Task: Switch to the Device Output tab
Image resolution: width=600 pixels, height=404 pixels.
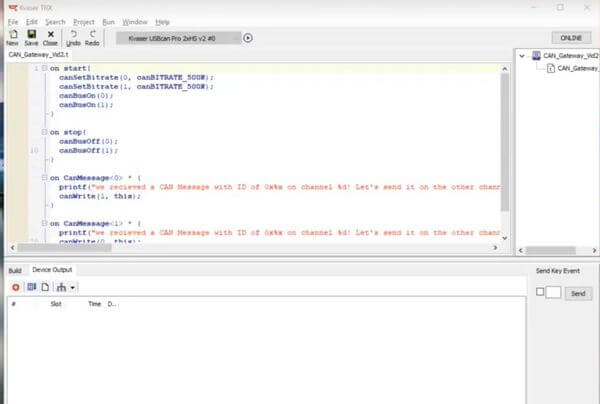Action: coord(52,270)
